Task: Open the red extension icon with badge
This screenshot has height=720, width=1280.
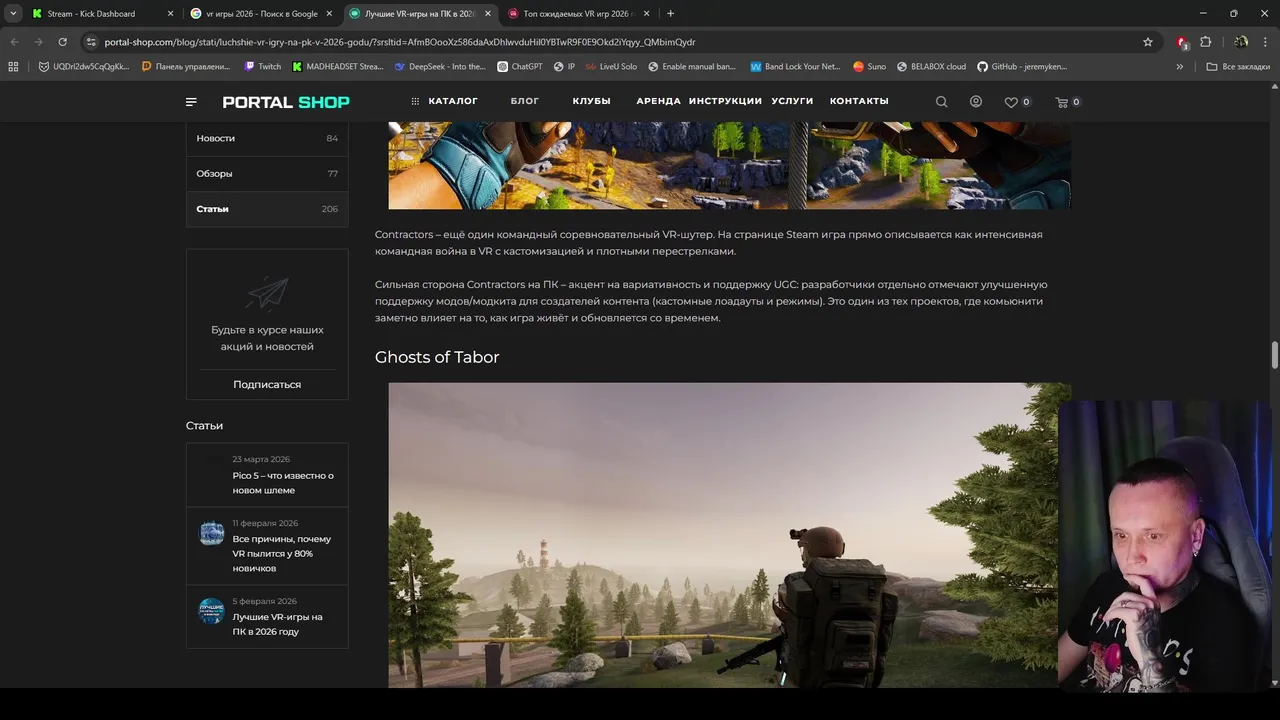Action: tap(1182, 42)
